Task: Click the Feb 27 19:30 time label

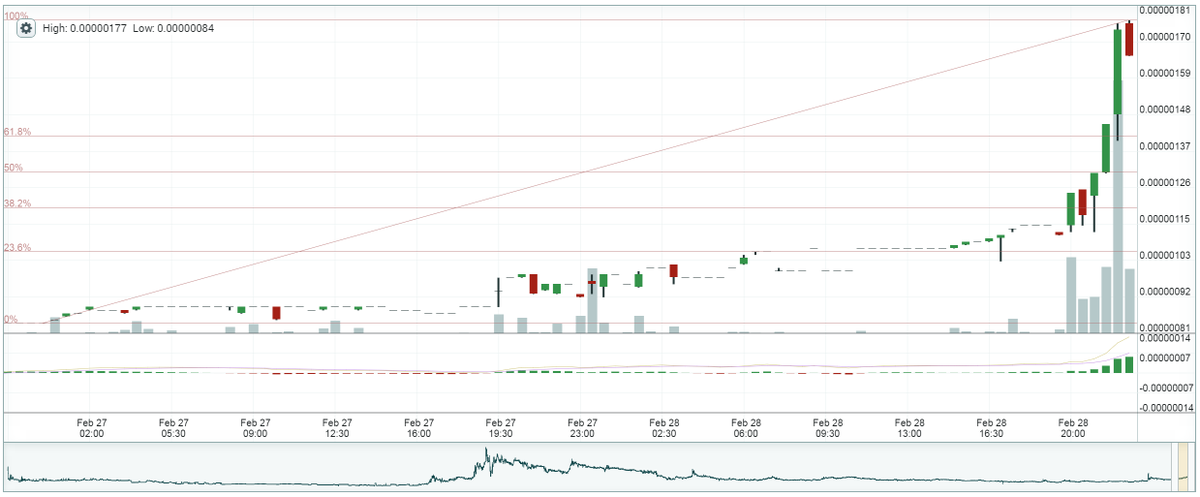Action: pos(501,428)
